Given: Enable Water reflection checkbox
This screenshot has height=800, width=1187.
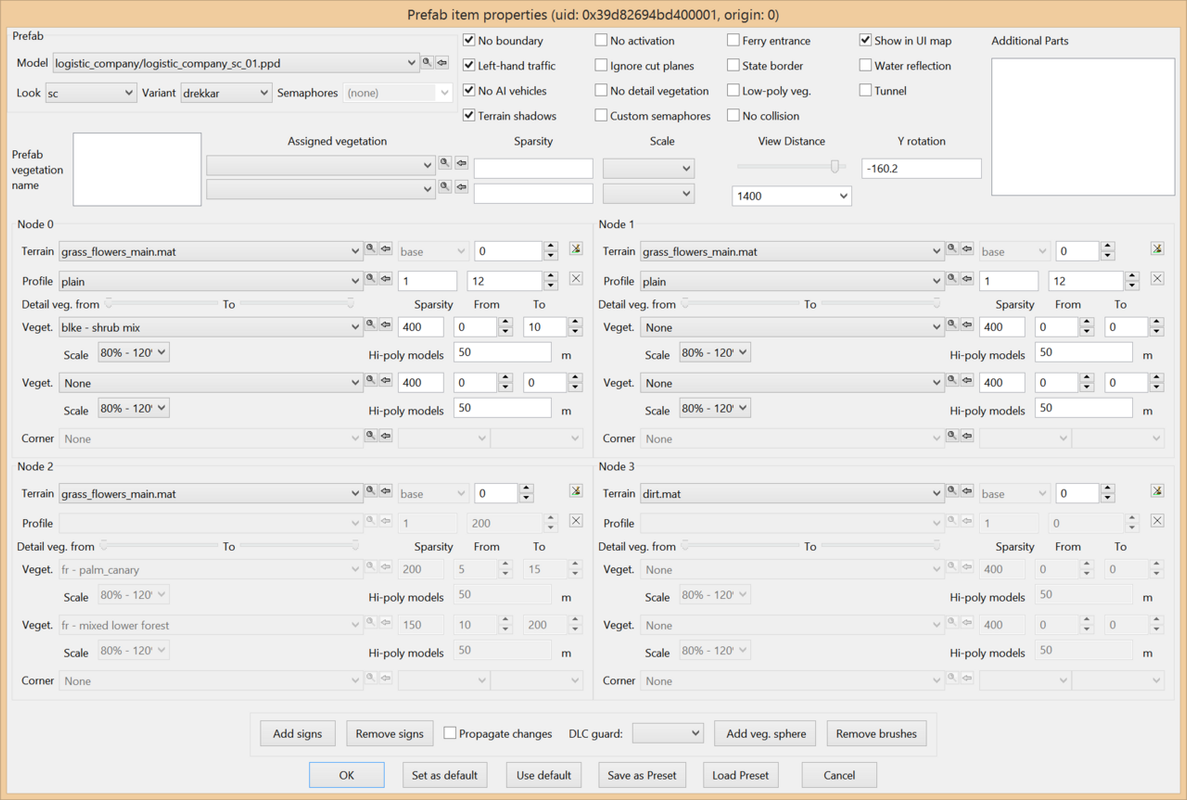Looking at the screenshot, I should pos(865,65).
